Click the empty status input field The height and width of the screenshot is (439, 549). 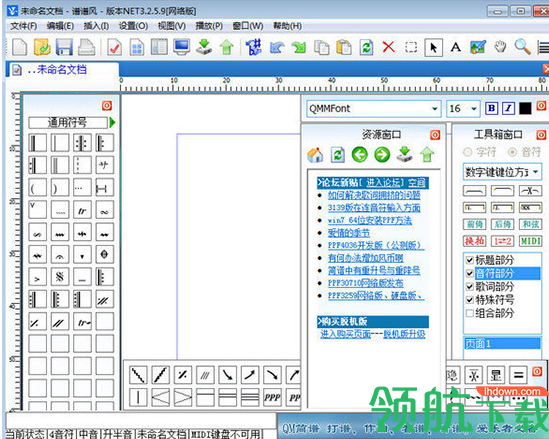coord(141,421)
